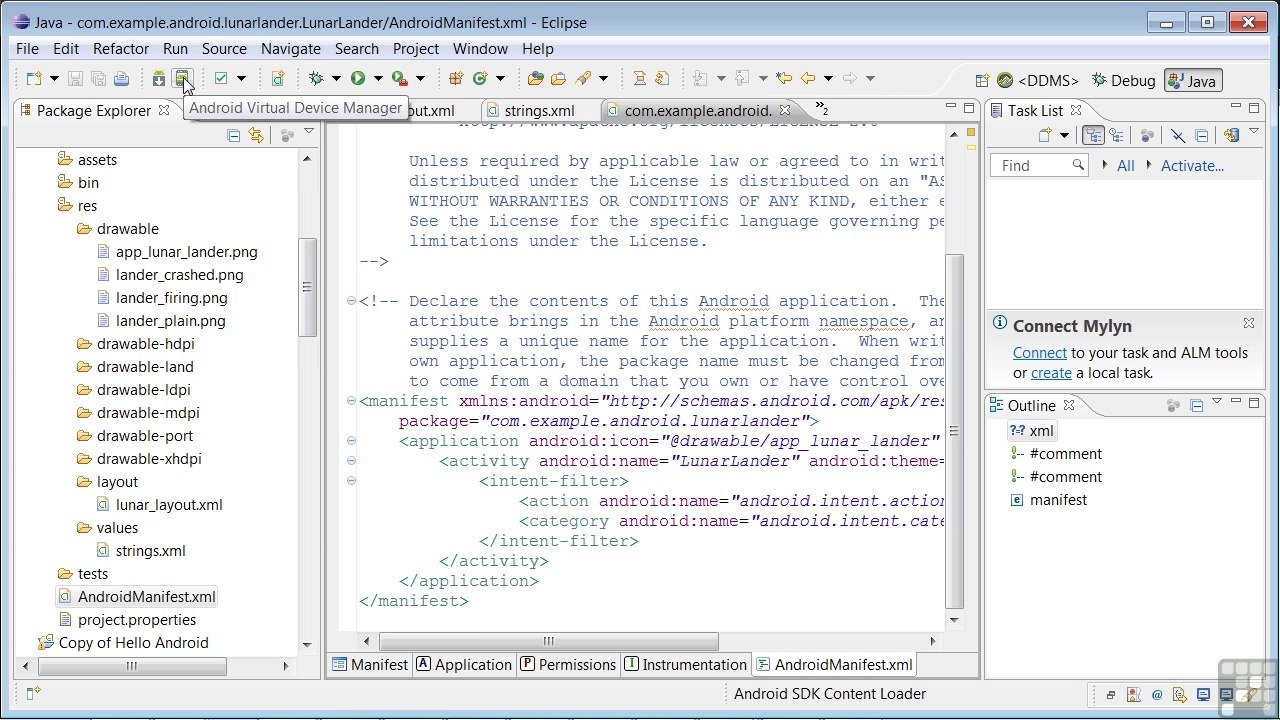Open the Outline view menu triangle

(x=1217, y=402)
